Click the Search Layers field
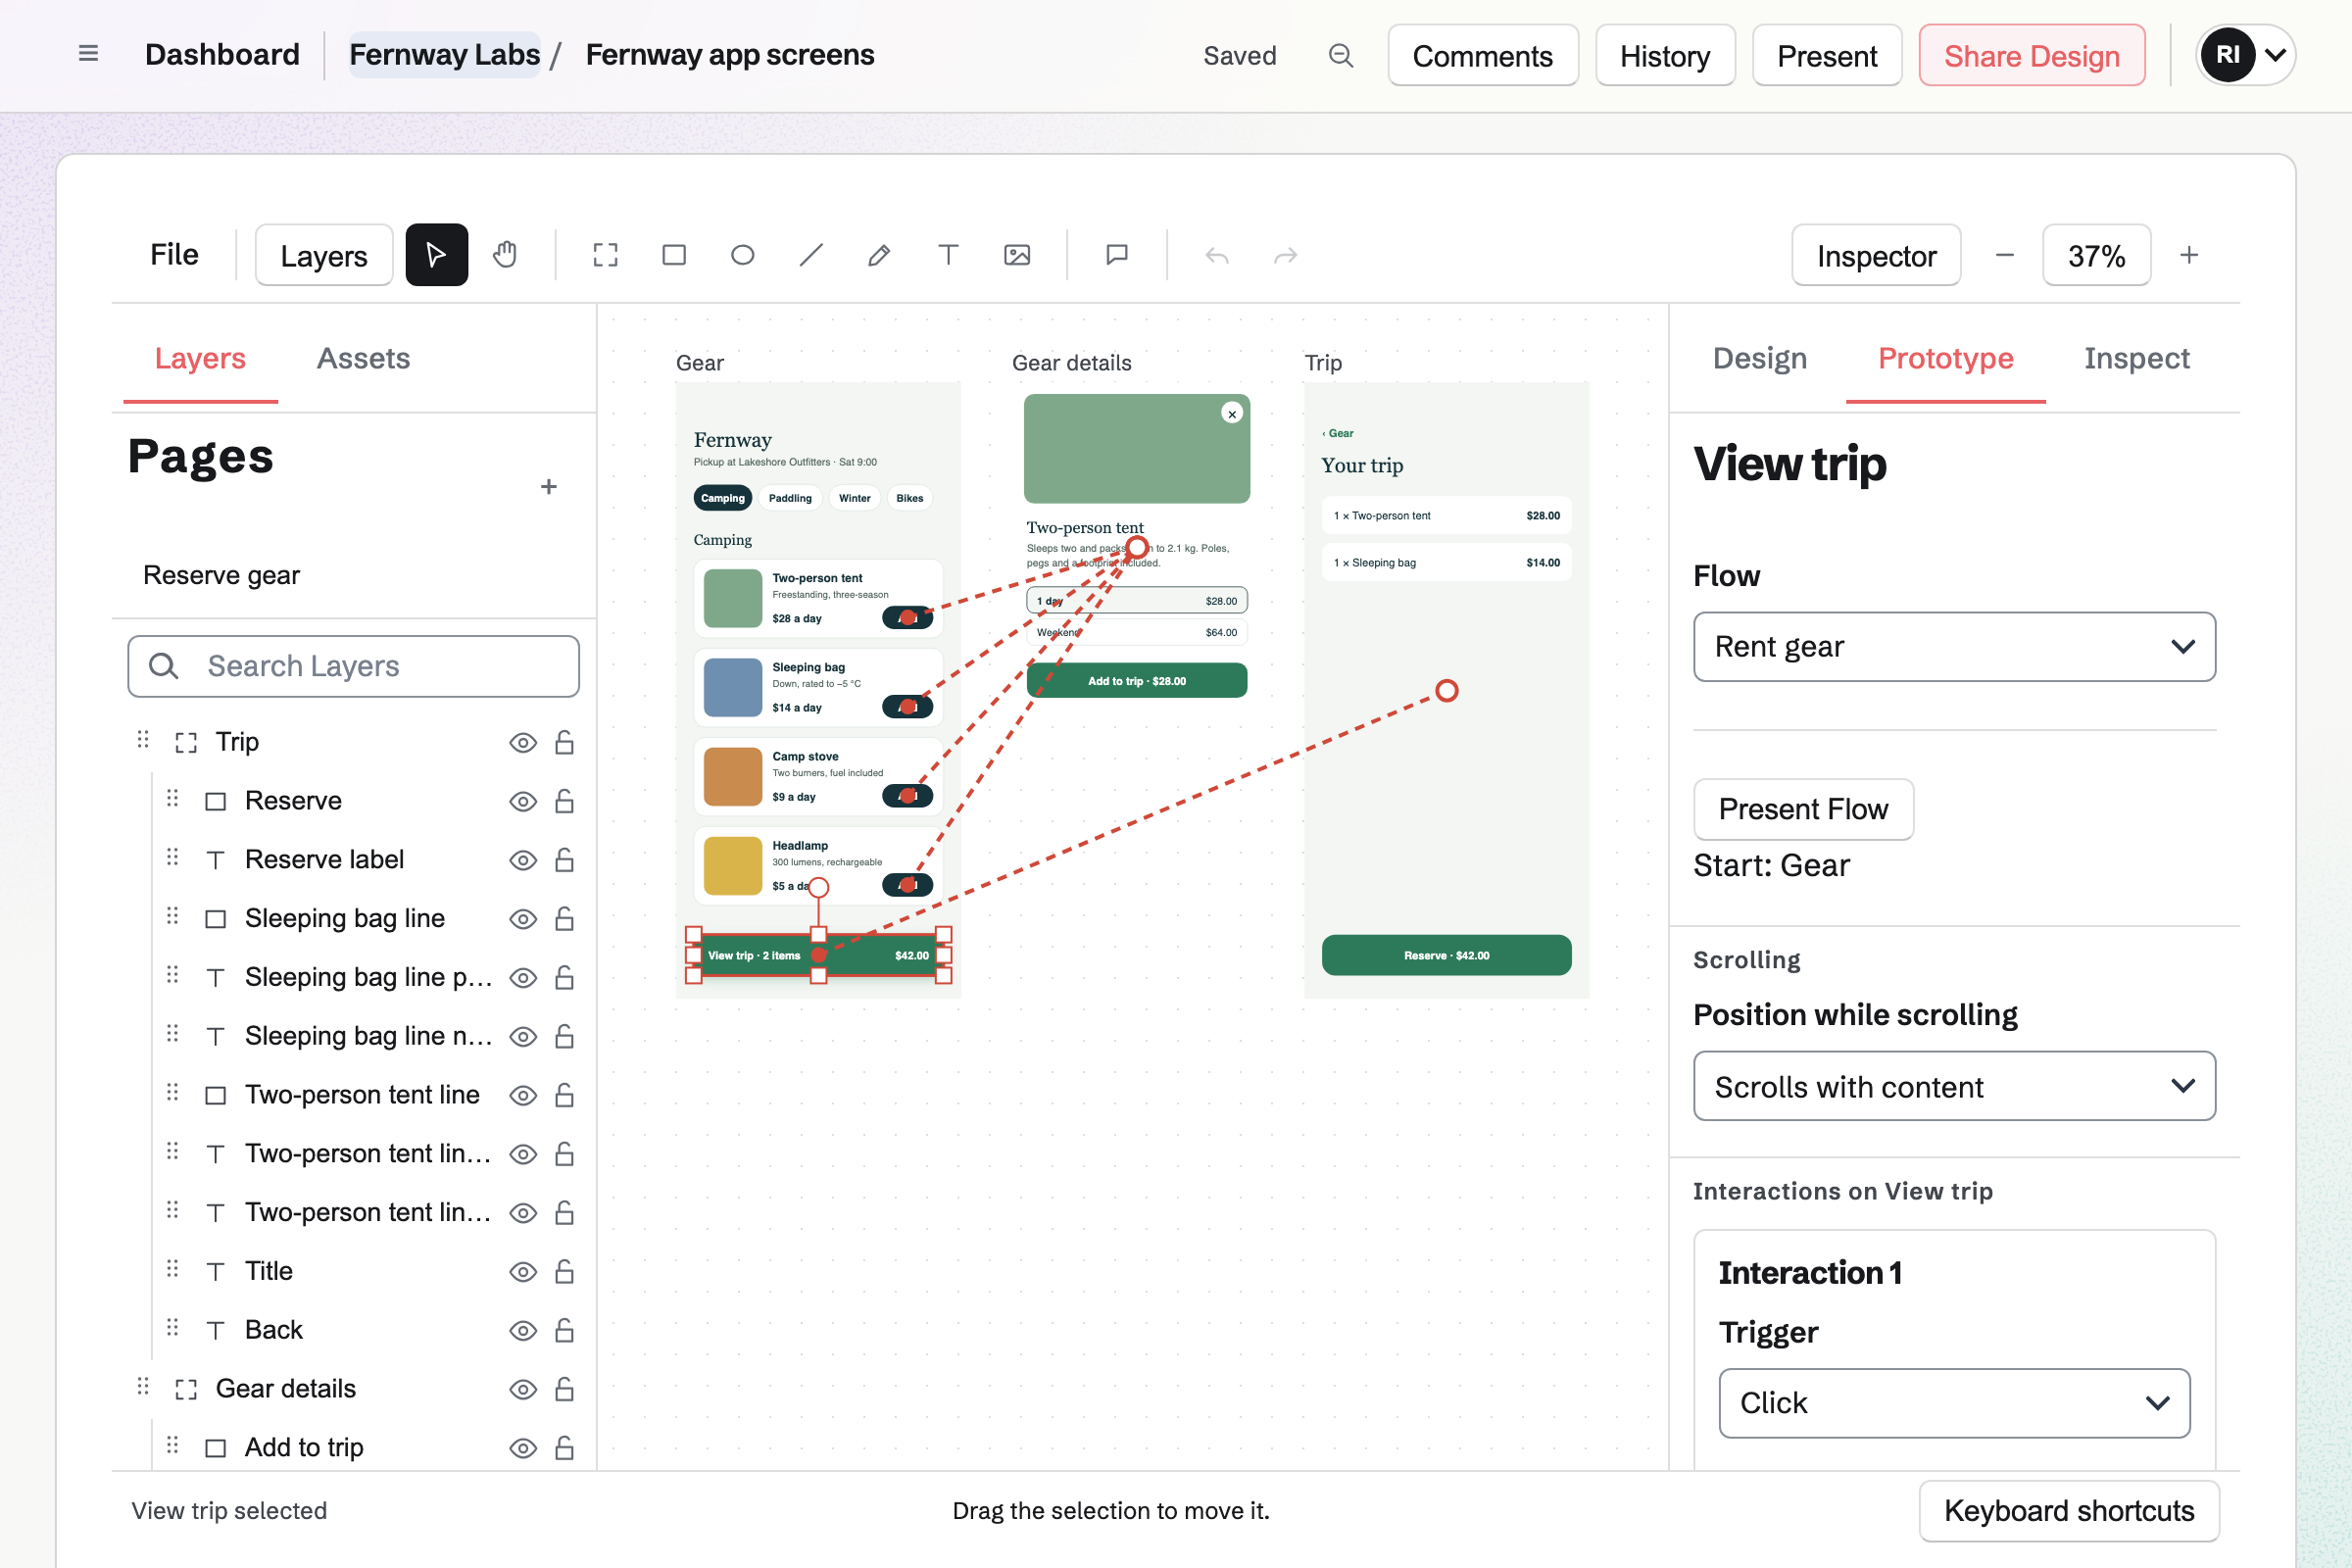Image resolution: width=2352 pixels, height=1568 pixels. [353, 666]
